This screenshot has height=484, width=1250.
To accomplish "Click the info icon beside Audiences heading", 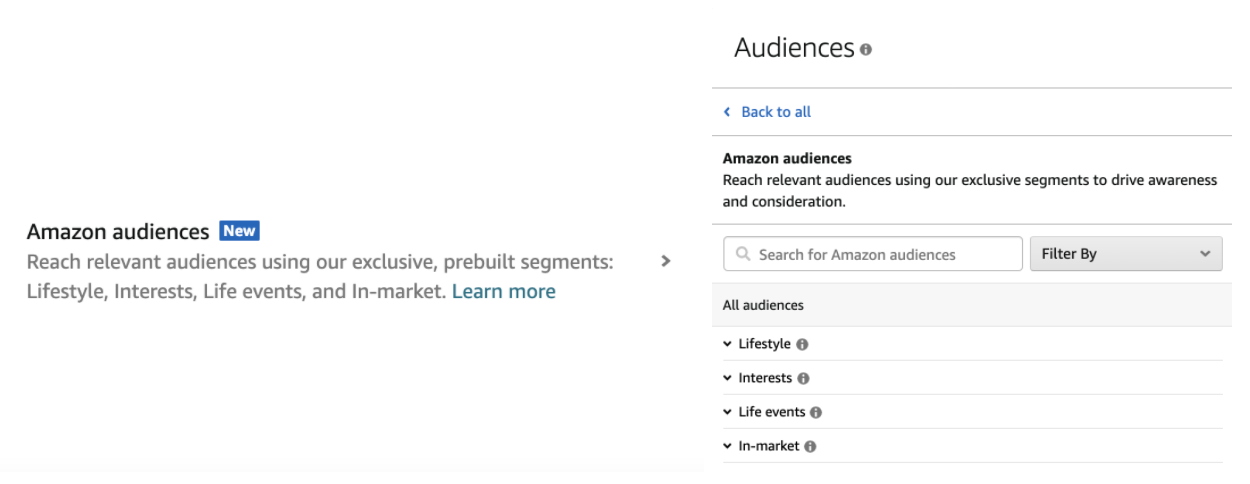I will (x=866, y=49).
